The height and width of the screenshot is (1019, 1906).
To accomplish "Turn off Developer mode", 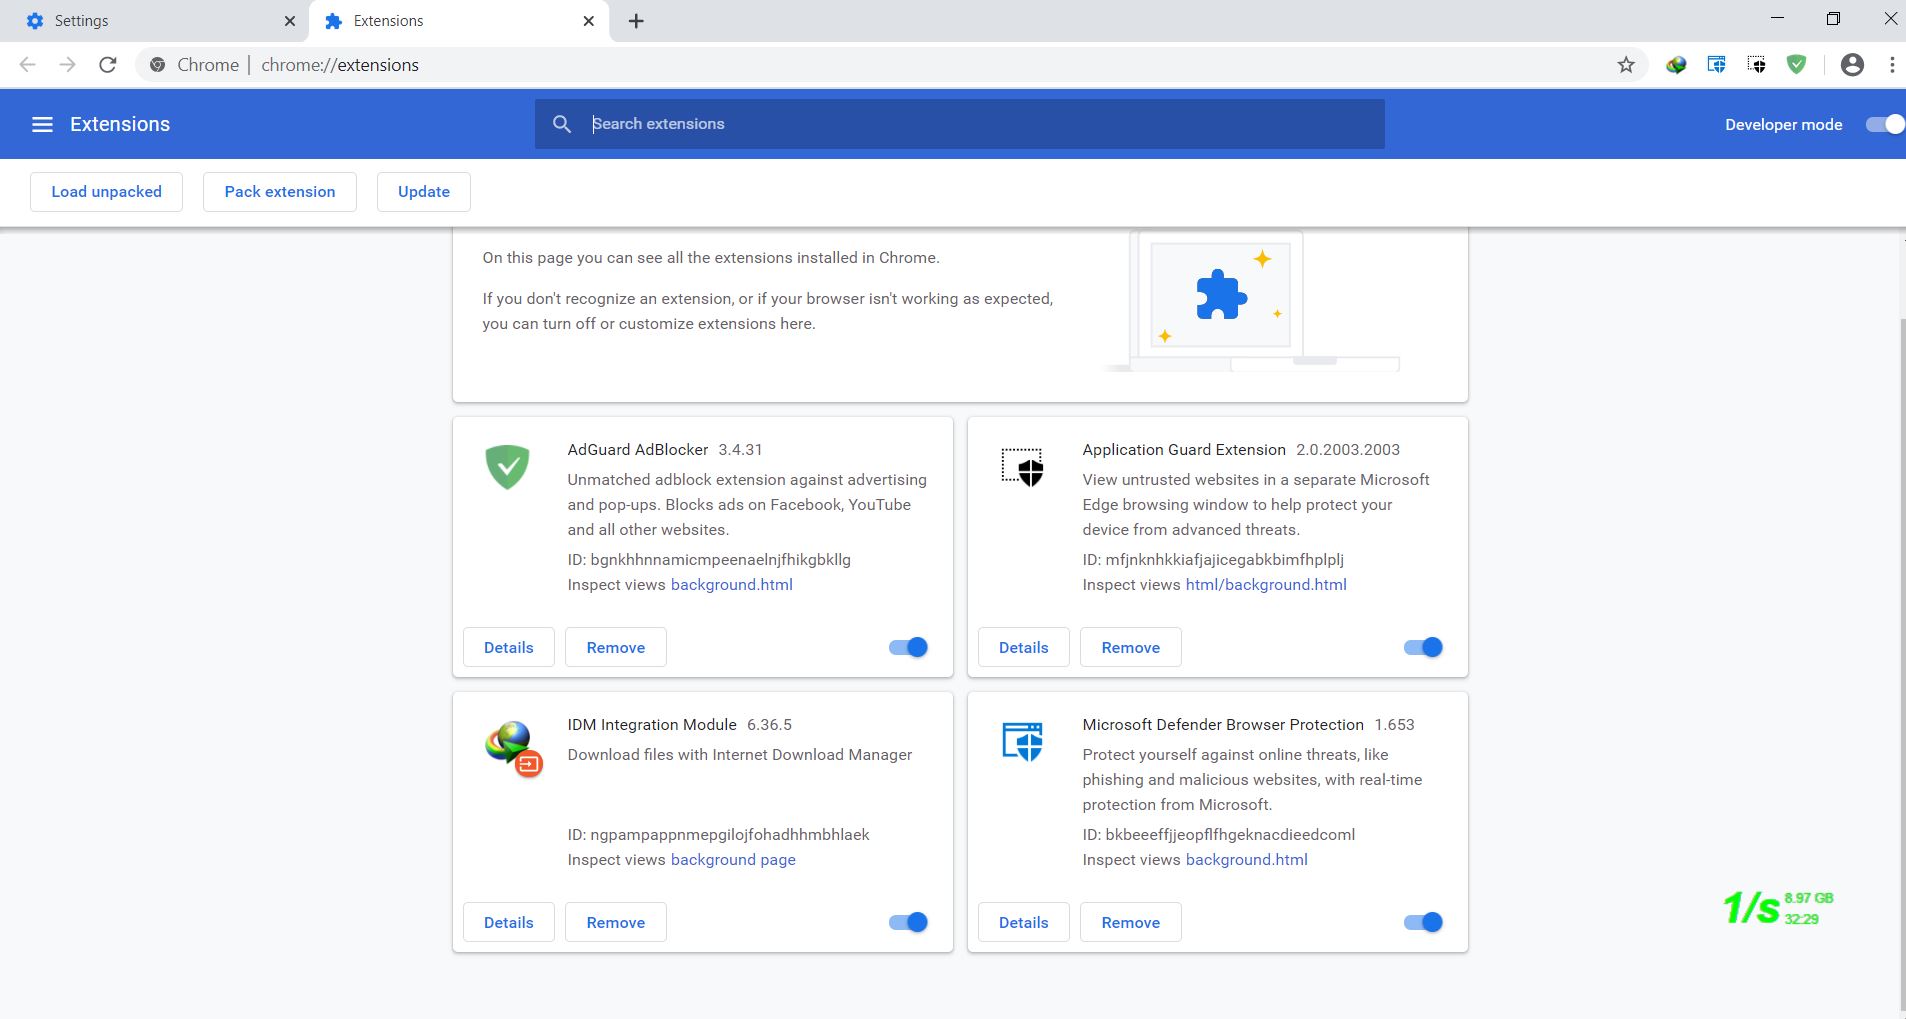I will pos(1885,124).
